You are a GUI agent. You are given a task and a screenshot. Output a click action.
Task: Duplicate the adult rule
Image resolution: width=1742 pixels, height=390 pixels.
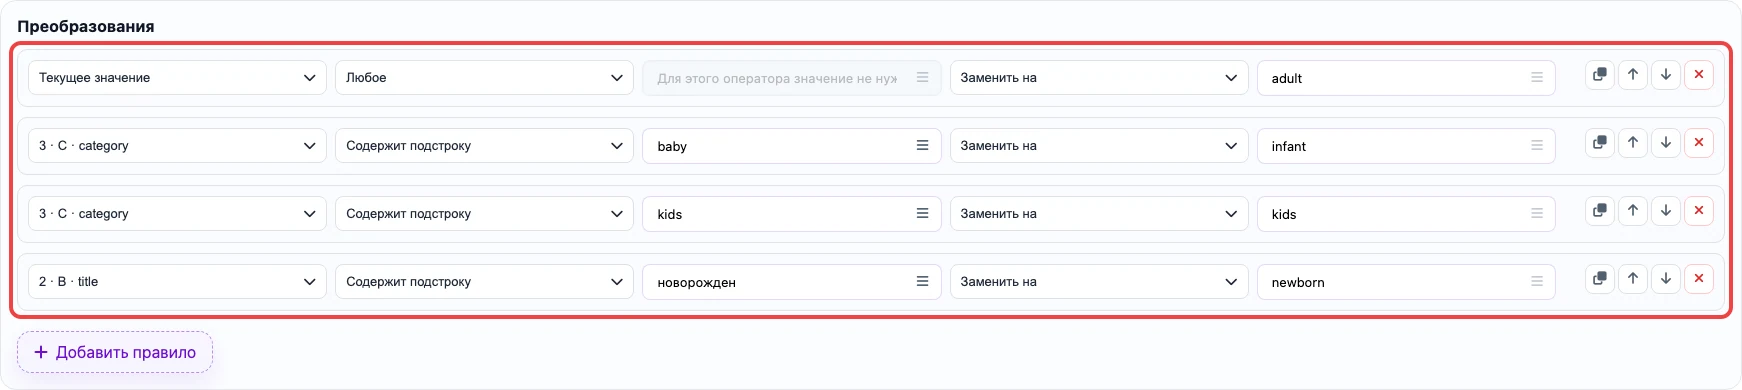pos(1600,75)
